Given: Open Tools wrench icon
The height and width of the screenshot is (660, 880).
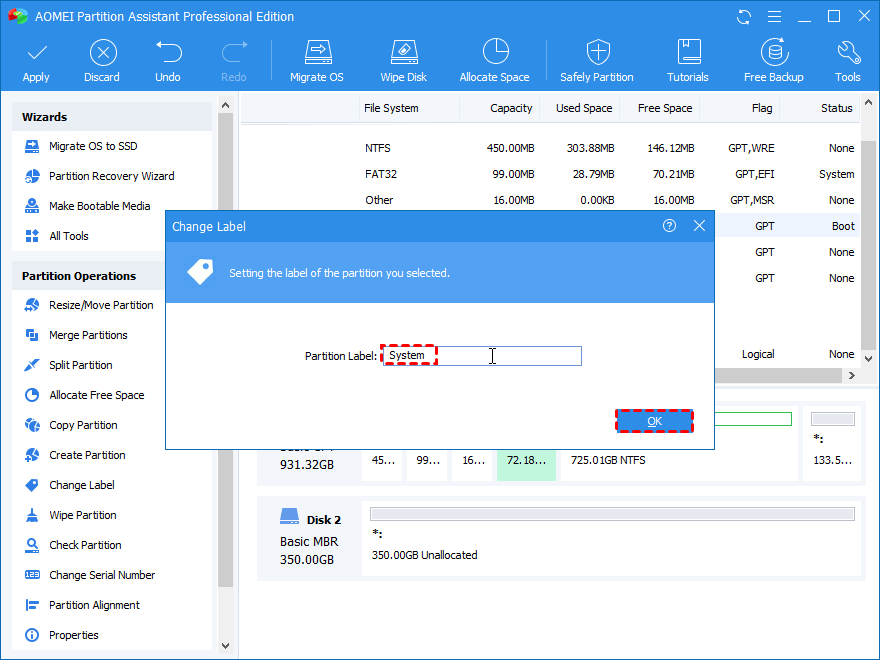Looking at the screenshot, I should (x=848, y=52).
